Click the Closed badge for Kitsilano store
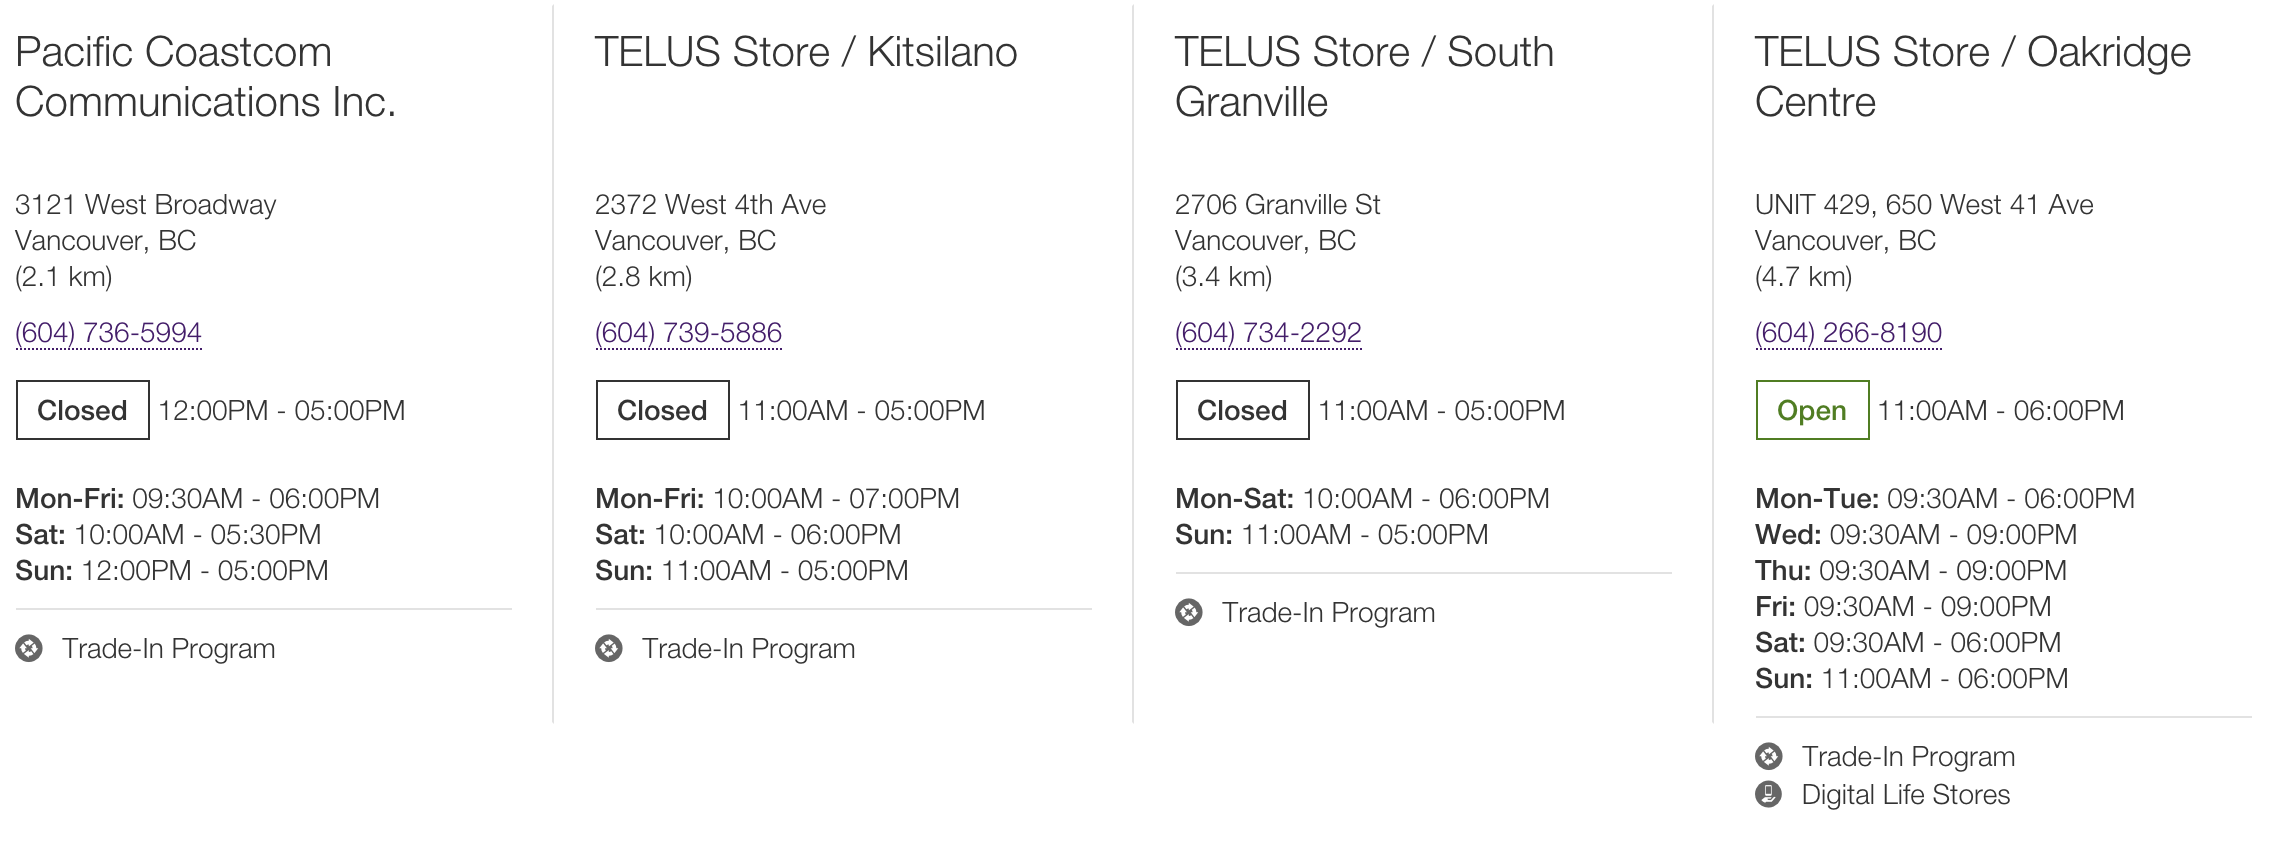2286x850 pixels. point(663,410)
